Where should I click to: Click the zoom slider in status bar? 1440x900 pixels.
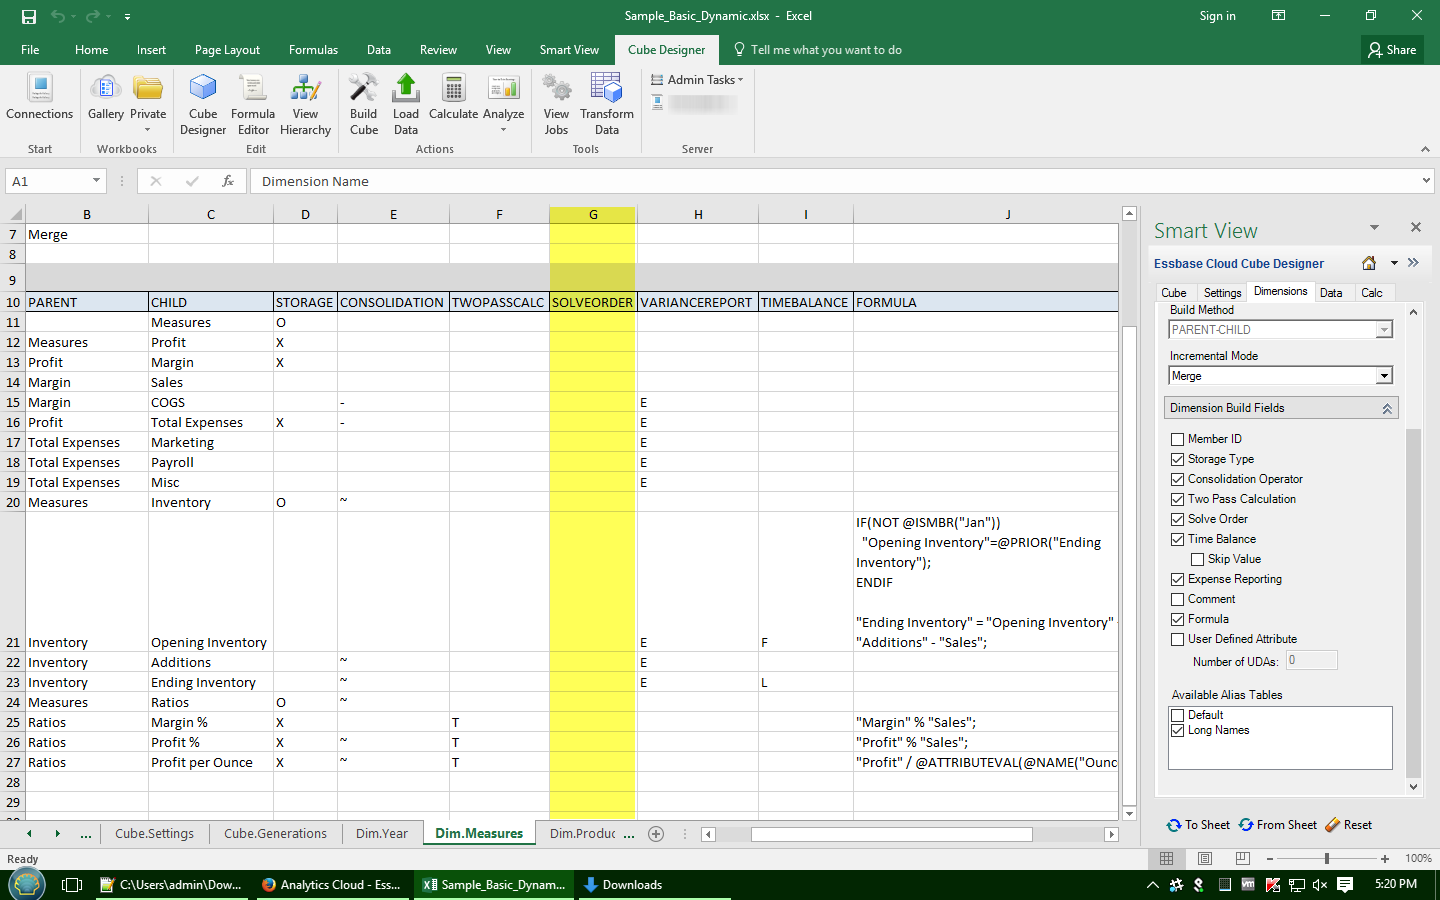tap(1326, 859)
